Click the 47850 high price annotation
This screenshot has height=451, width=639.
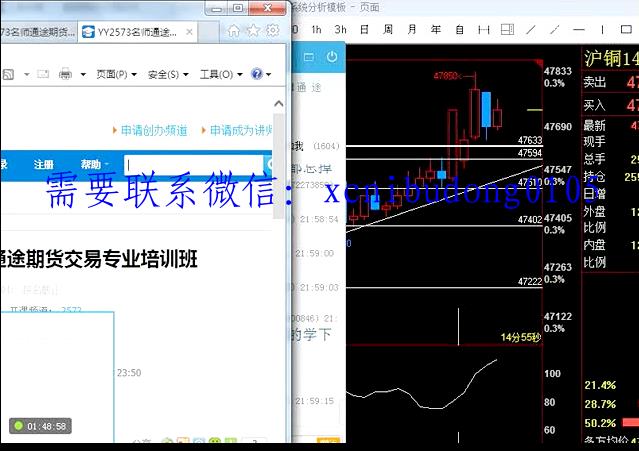[446, 76]
